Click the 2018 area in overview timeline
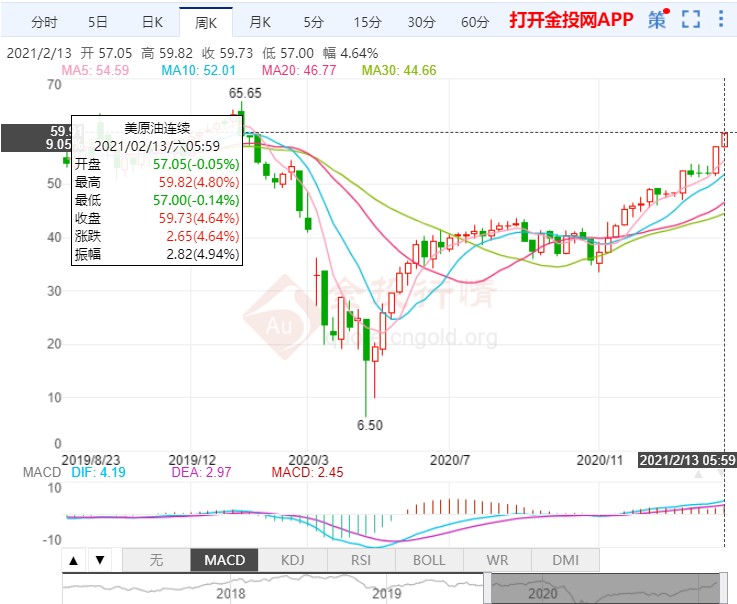 click(230, 593)
